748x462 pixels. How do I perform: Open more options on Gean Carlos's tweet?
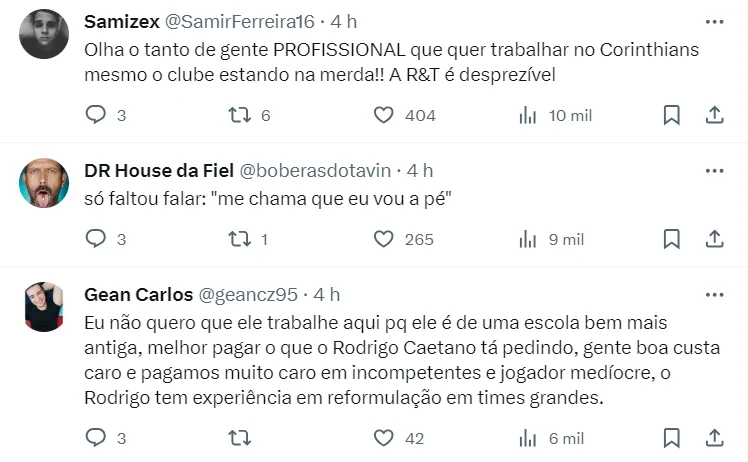pyautogui.click(x=714, y=294)
